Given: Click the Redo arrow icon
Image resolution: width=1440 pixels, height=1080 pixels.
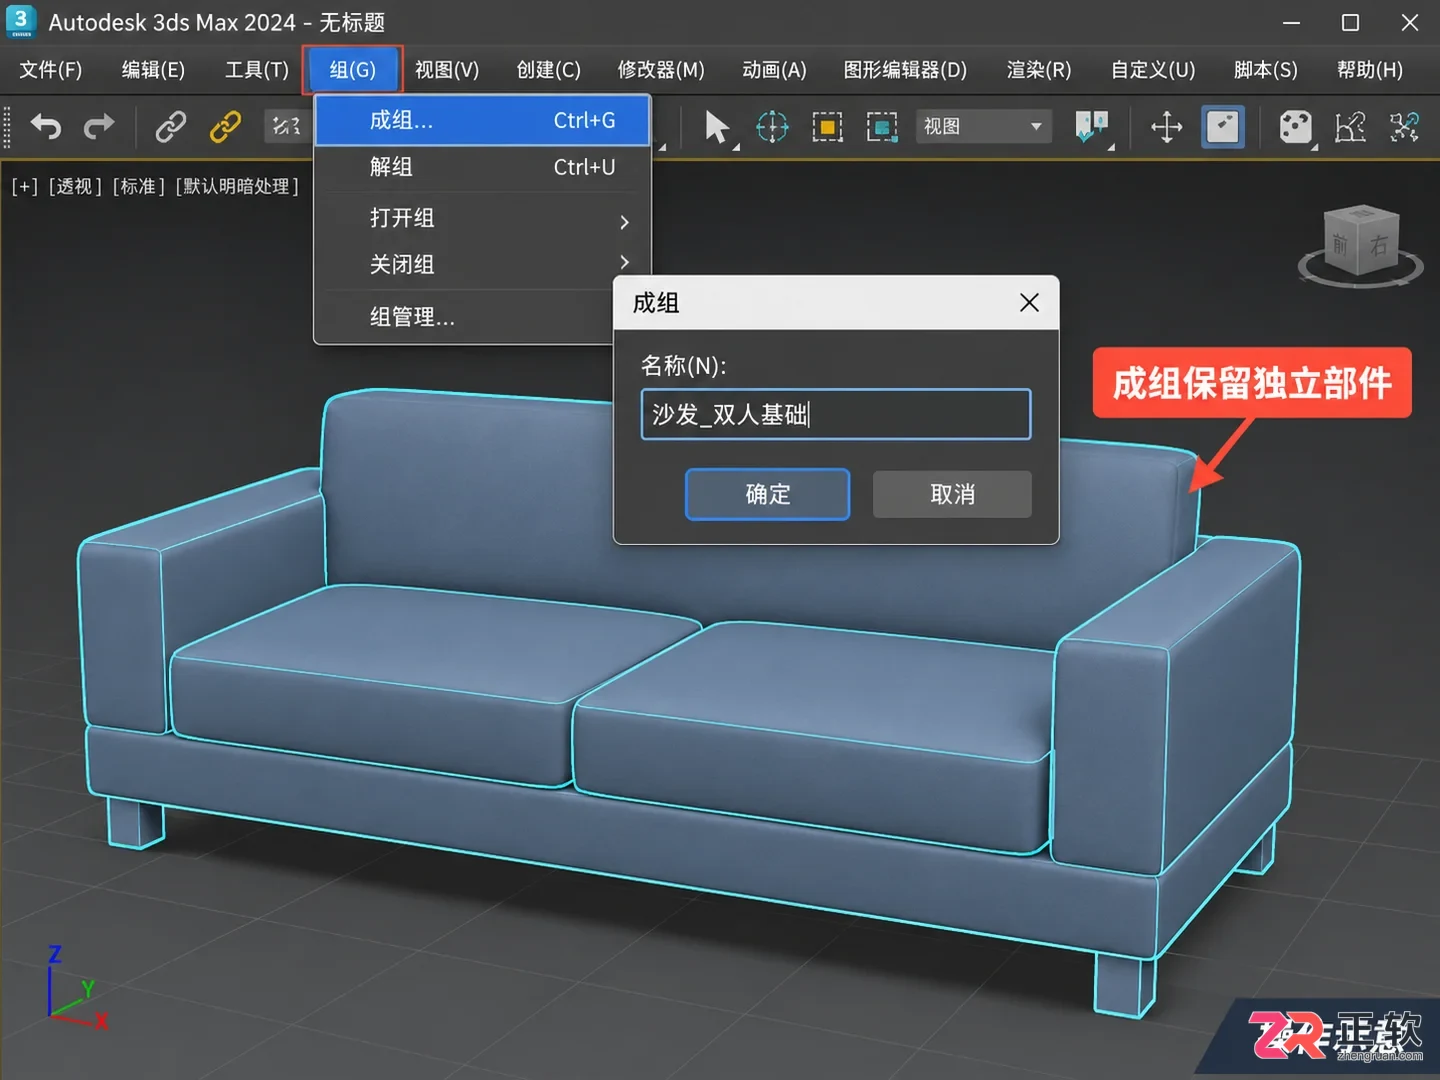Looking at the screenshot, I should click(x=99, y=127).
